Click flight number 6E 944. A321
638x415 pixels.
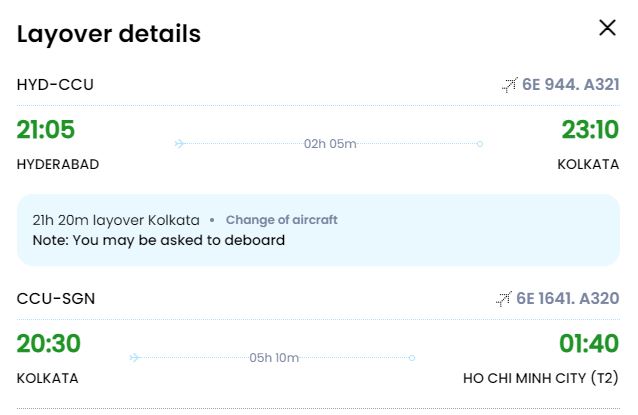pyautogui.click(x=570, y=85)
